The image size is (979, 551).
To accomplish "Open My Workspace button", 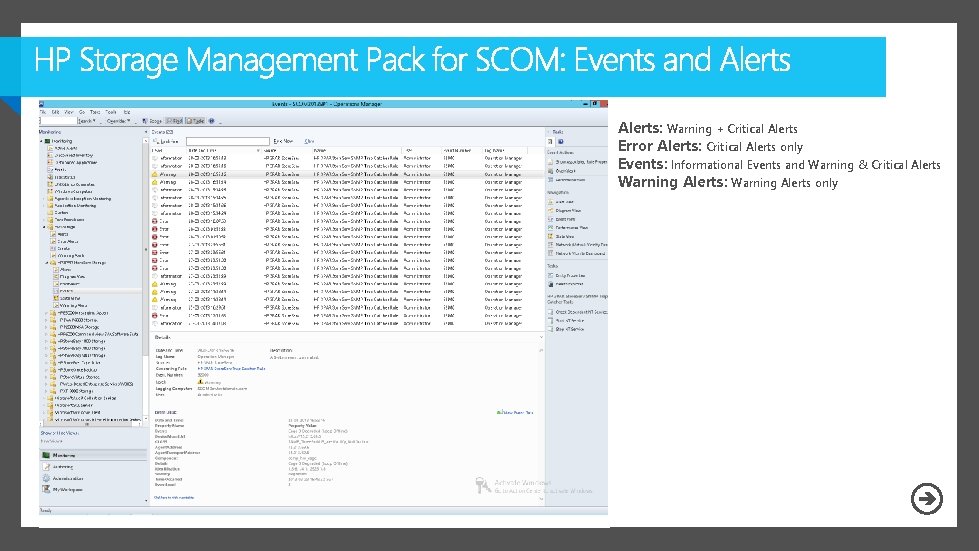I will [92, 489].
